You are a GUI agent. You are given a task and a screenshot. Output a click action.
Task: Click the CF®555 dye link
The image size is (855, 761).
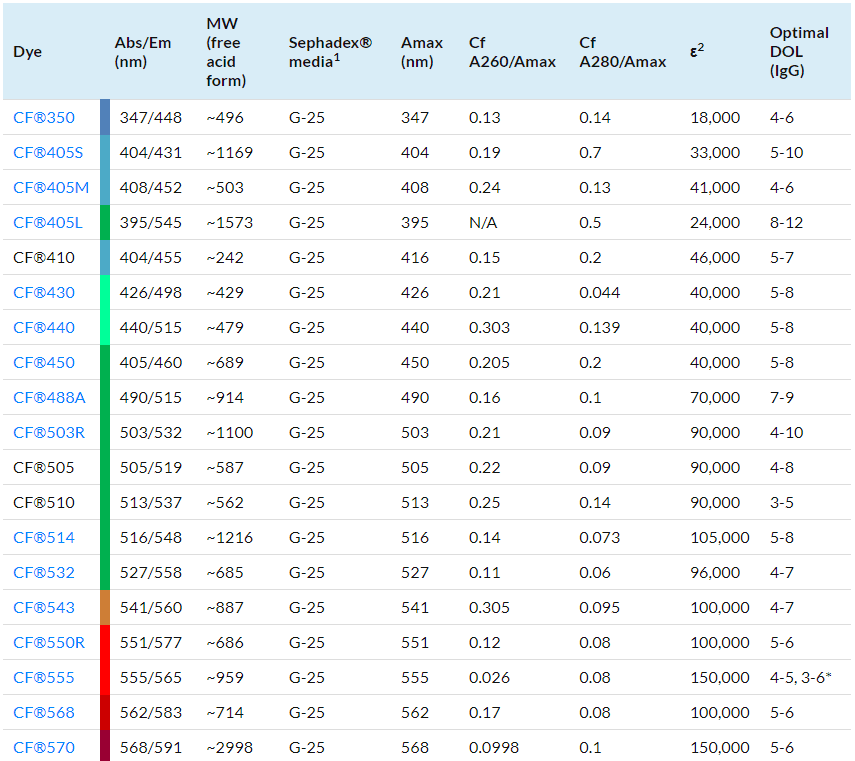pyautogui.click(x=43, y=678)
